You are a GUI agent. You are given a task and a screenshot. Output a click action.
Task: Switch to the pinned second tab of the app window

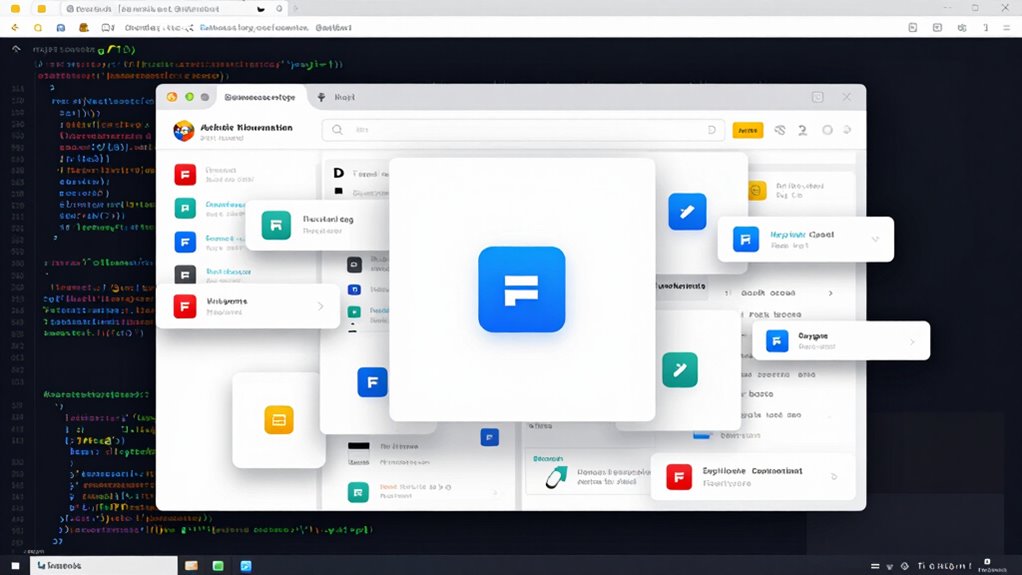[337, 97]
